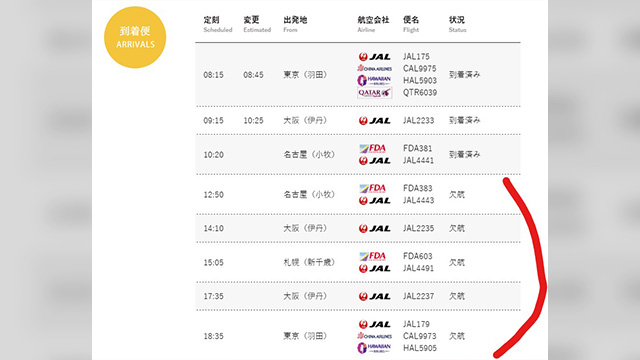
Task: Click the 出発地 From column header
Action: [295, 24]
